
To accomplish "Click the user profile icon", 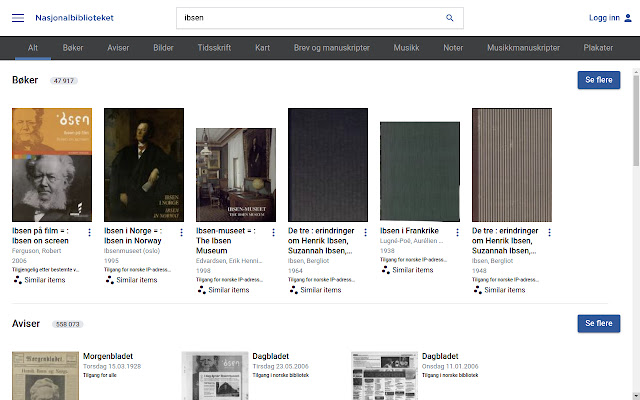I will pos(627,18).
